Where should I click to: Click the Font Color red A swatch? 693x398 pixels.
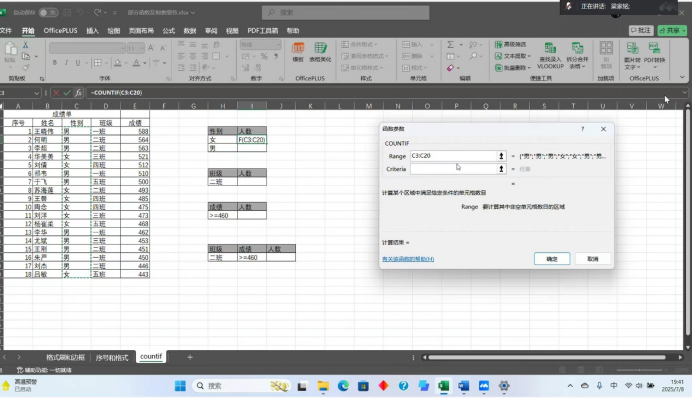click(137, 63)
